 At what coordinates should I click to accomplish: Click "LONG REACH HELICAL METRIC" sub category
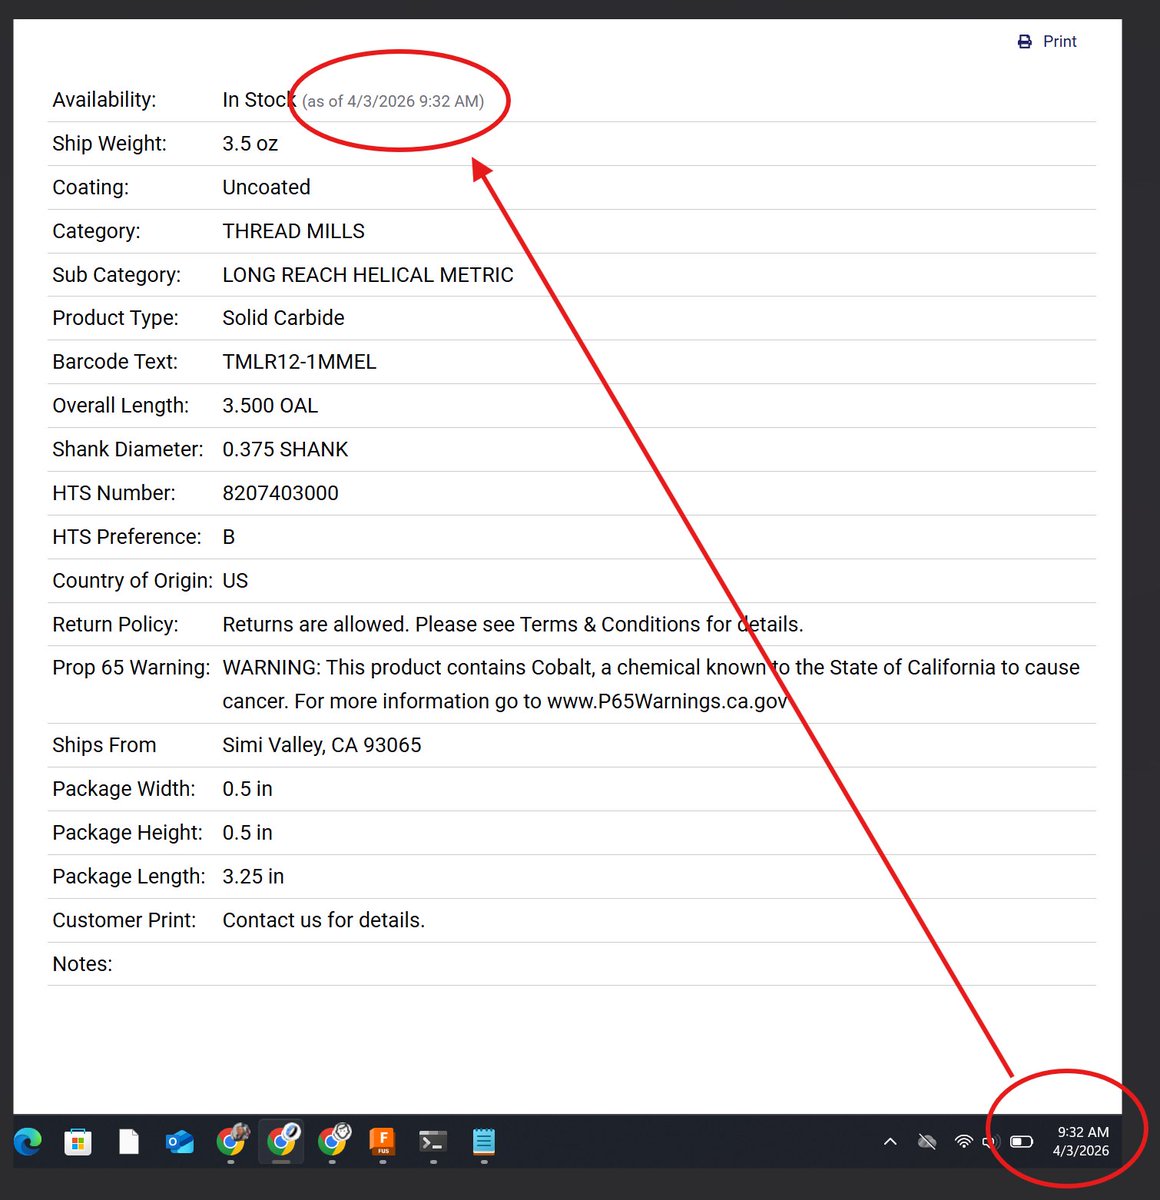click(x=368, y=275)
